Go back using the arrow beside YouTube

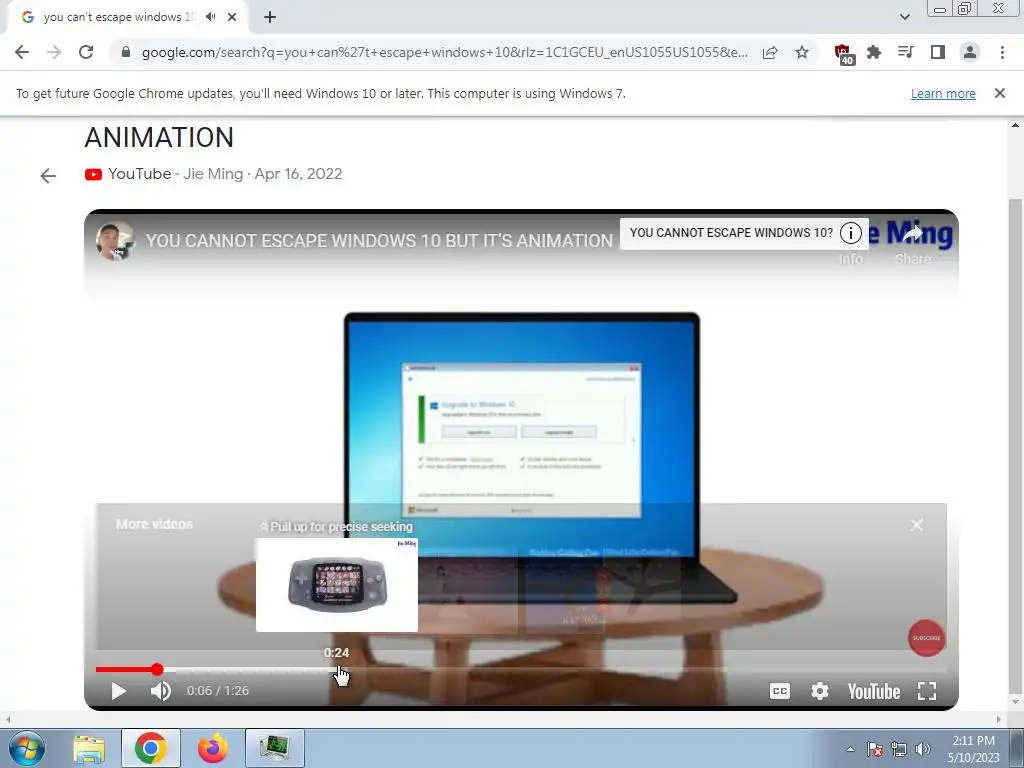[48, 176]
